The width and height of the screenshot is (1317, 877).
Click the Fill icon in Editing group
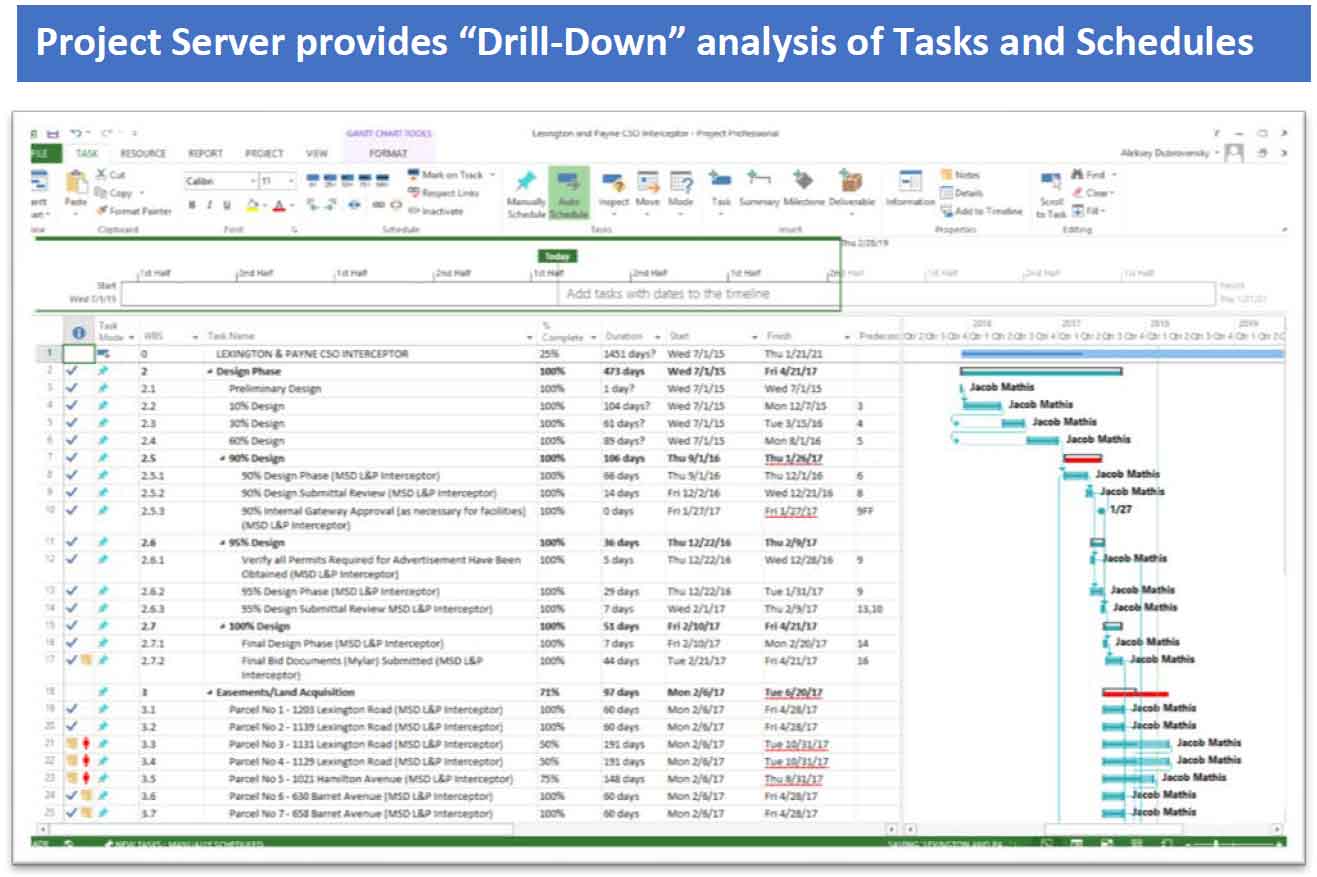1078,211
